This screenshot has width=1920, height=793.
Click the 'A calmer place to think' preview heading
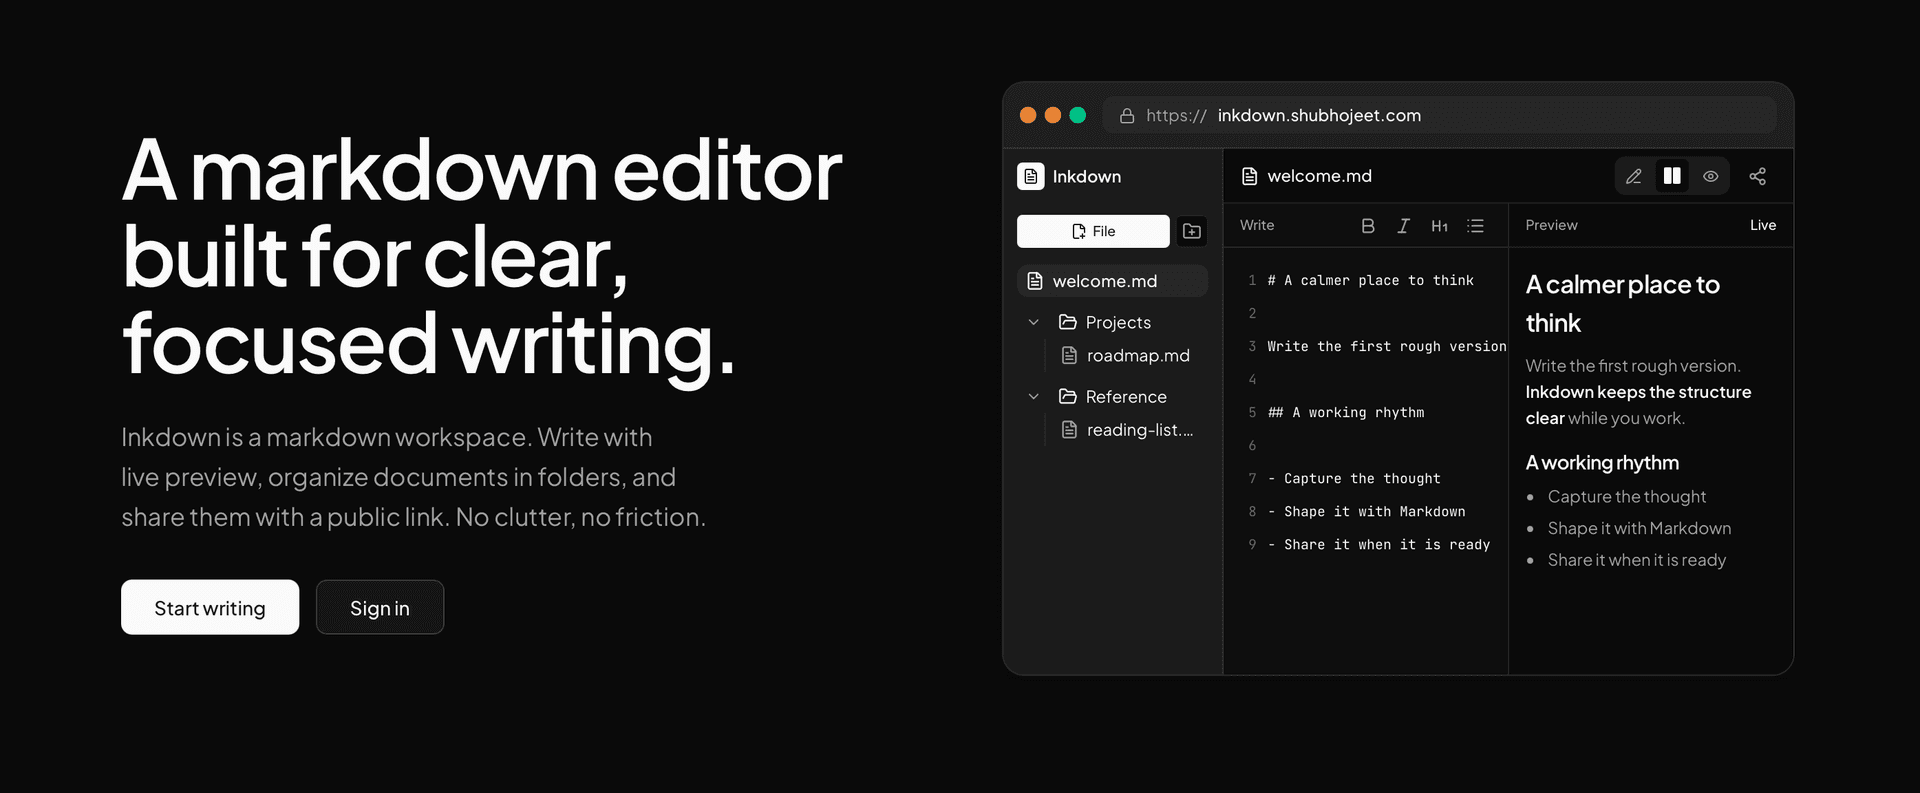click(1623, 304)
